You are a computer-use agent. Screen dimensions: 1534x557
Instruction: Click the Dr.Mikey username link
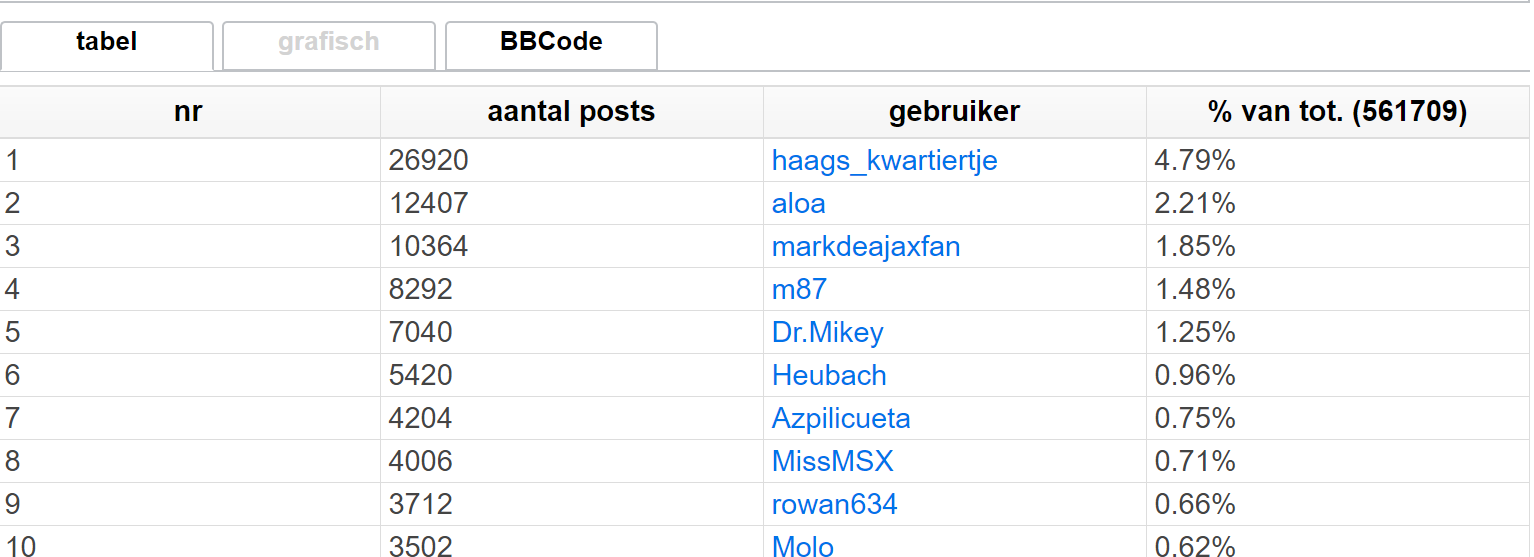click(827, 333)
